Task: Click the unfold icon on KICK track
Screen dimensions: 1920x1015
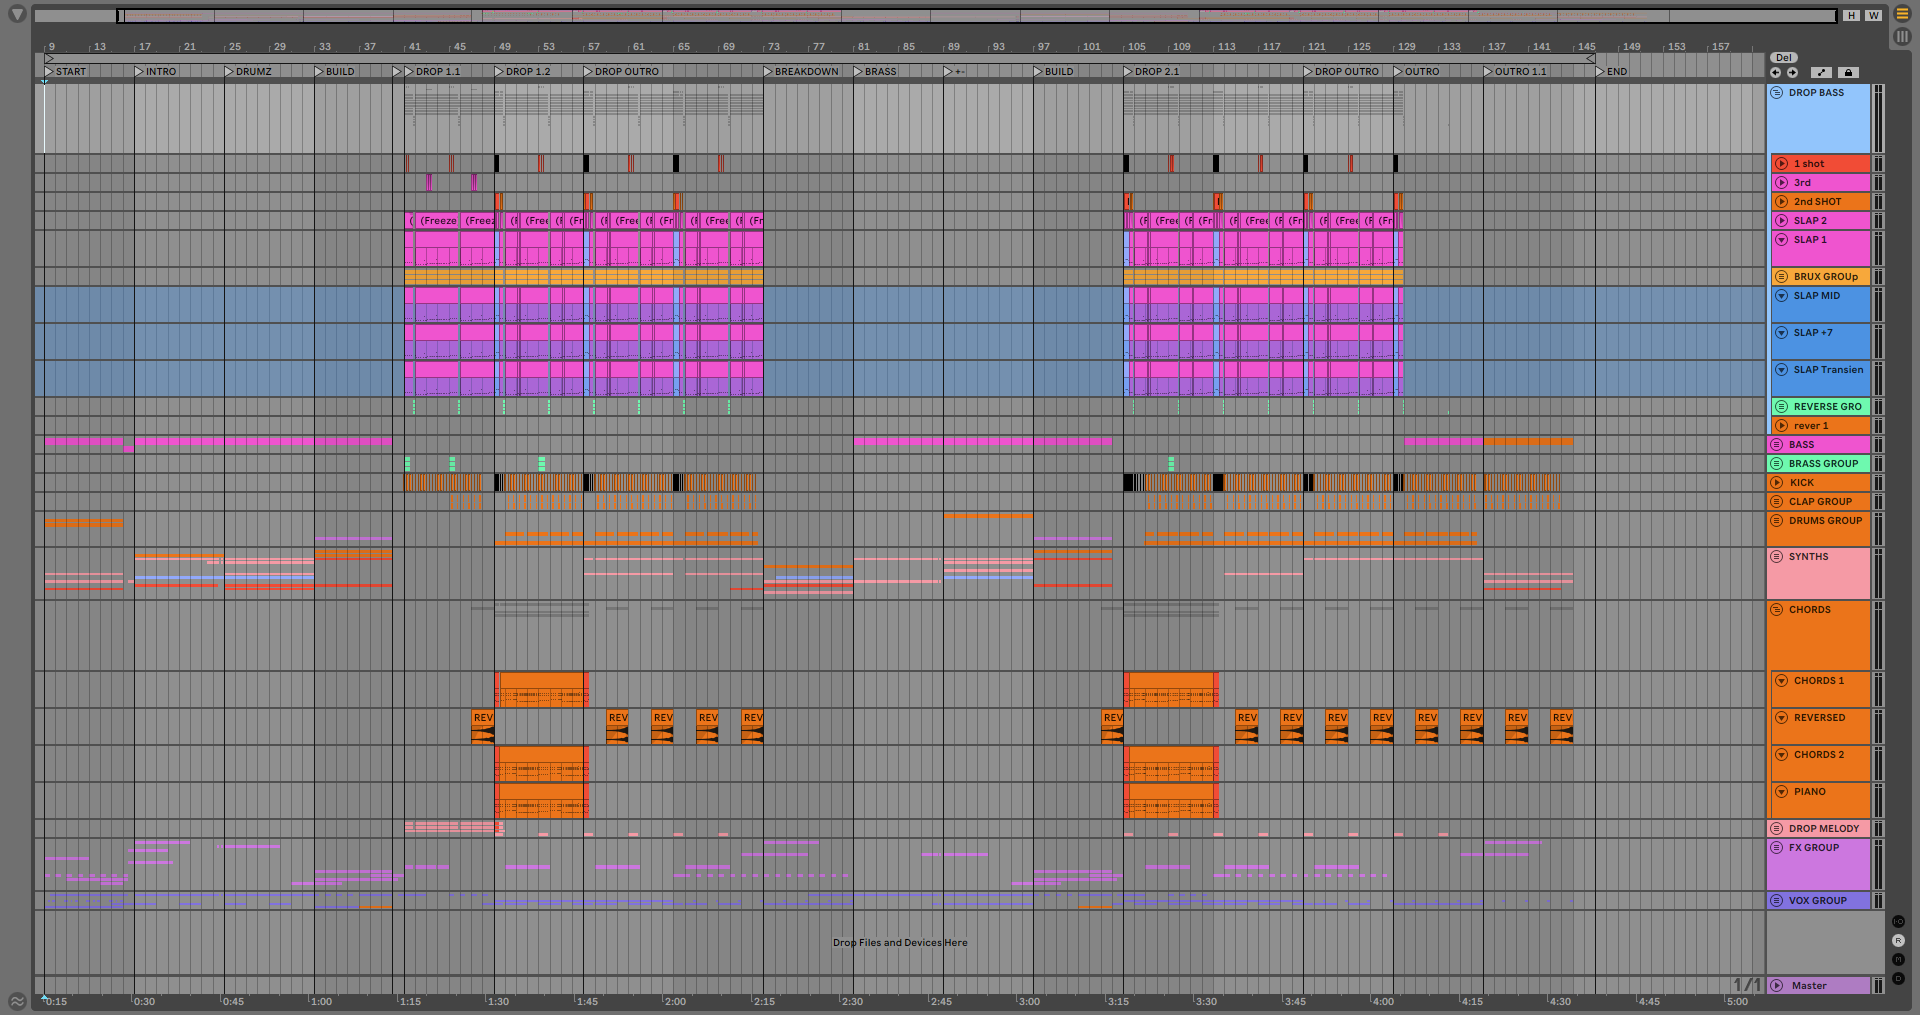Action: coord(1777,482)
